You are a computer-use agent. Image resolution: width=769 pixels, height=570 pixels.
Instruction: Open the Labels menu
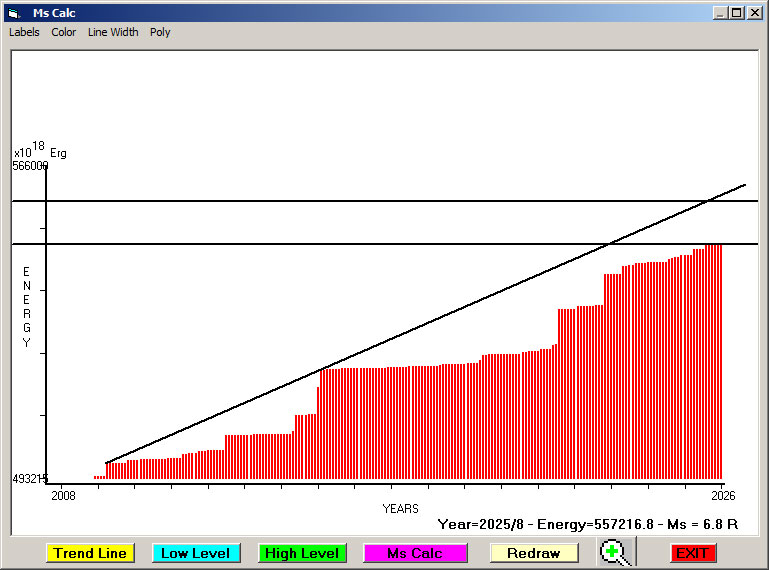coord(24,32)
